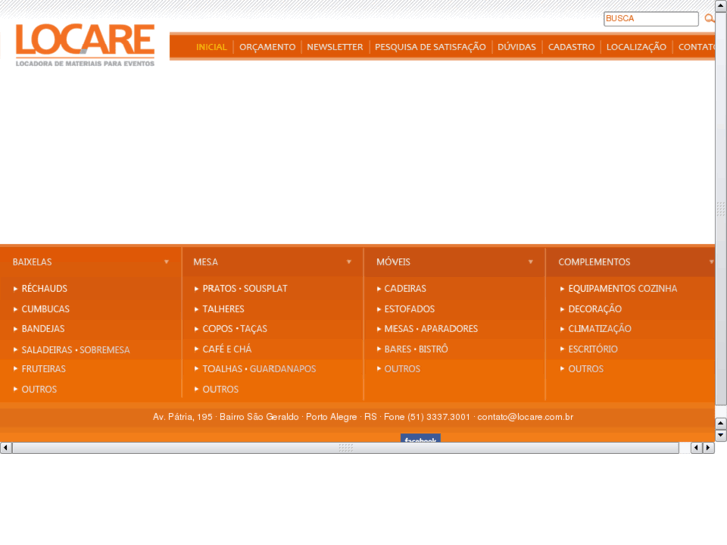The height and width of the screenshot is (545, 727).
Task: Click the vertical scrollbar up arrow at top
Action: coord(721,6)
